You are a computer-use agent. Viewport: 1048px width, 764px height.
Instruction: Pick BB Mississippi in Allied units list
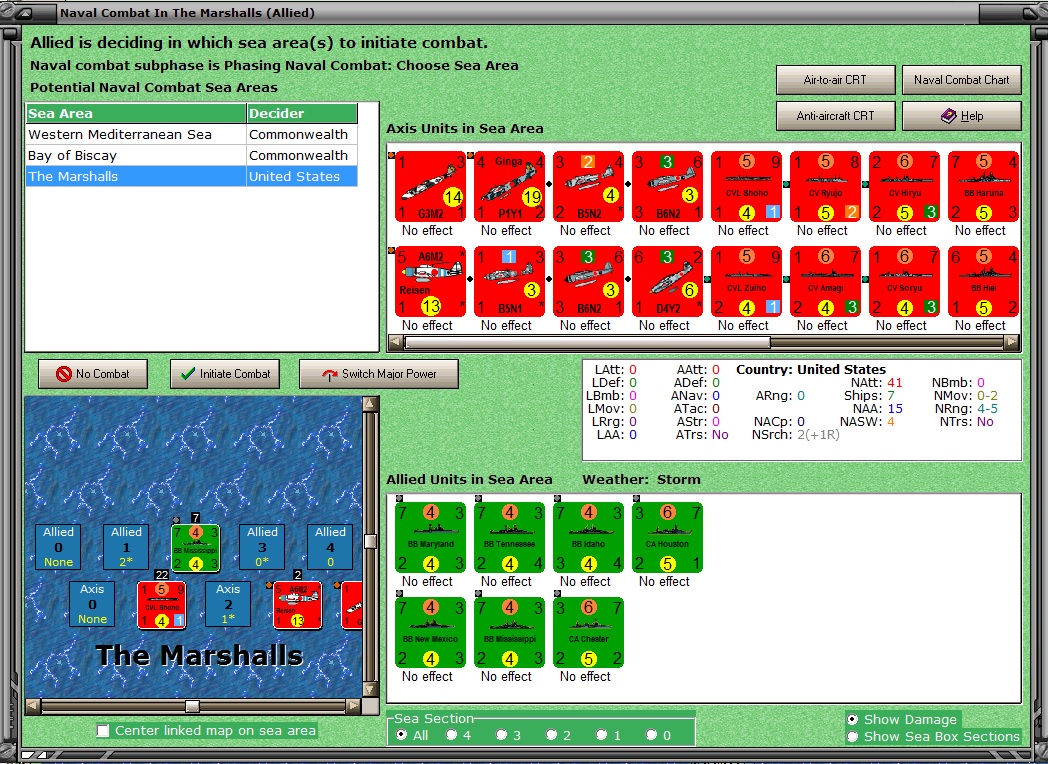(509, 633)
